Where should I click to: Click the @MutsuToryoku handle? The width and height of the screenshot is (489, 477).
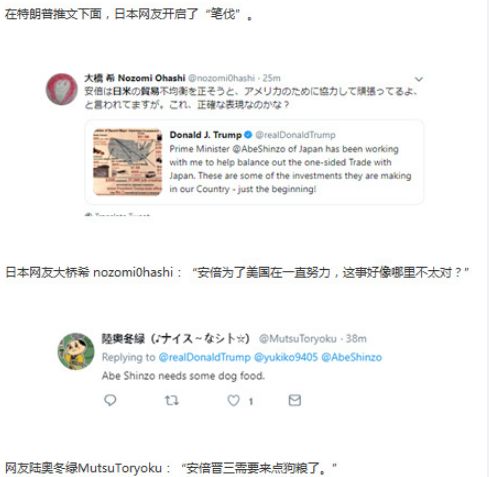298,339
